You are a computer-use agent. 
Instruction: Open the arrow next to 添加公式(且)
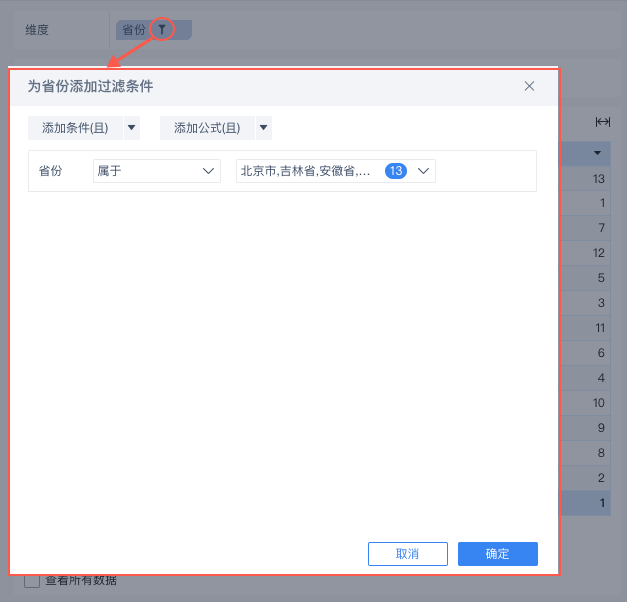[x=264, y=128]
